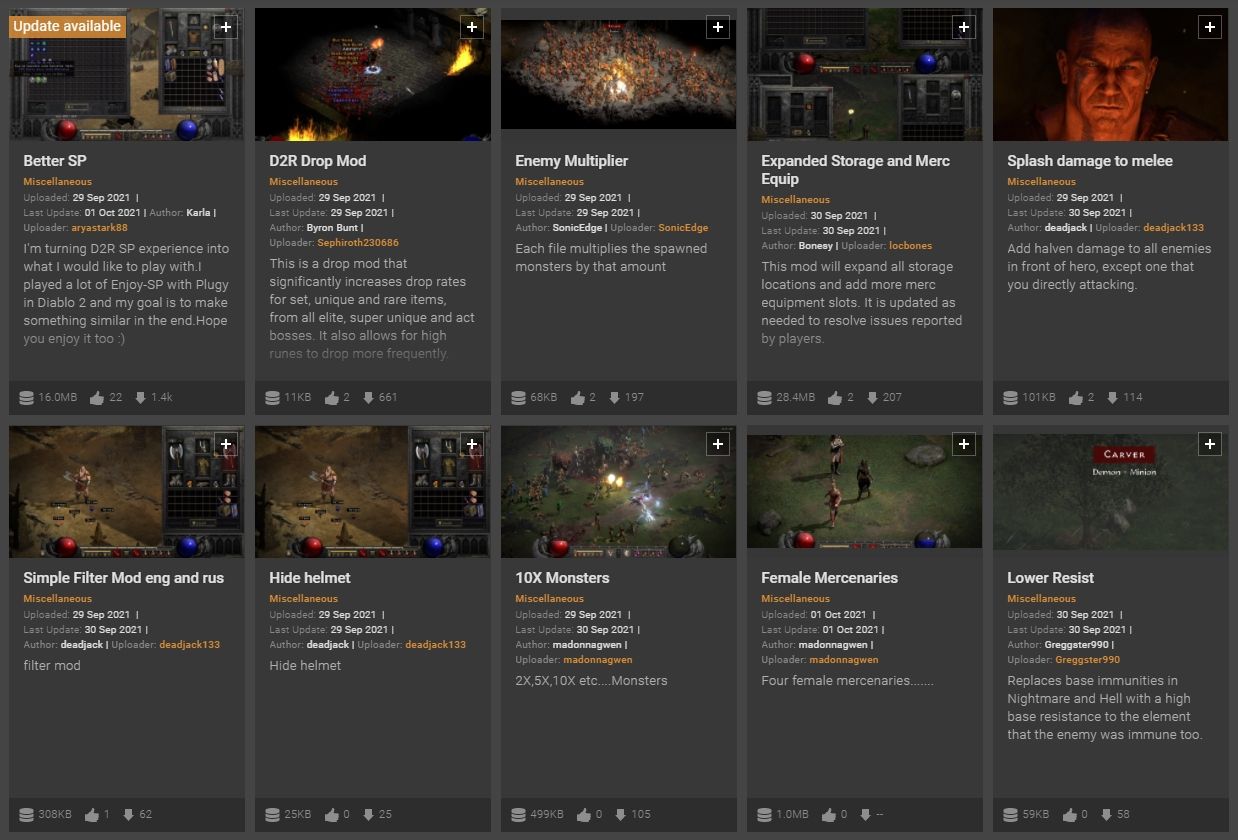
Task: Open the 10X Monsters thumbnail image
Action: 619,492
